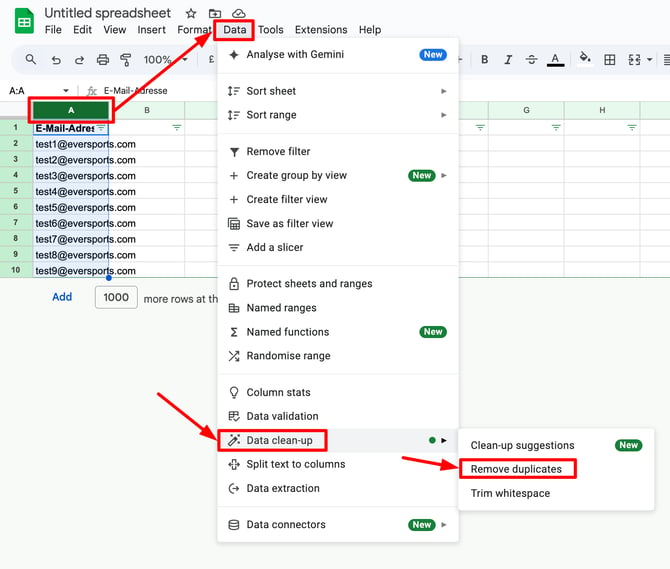The height and width of the screenshot is (569, 670).
Task: Open the fill colour picker
Action: (585, 59)
